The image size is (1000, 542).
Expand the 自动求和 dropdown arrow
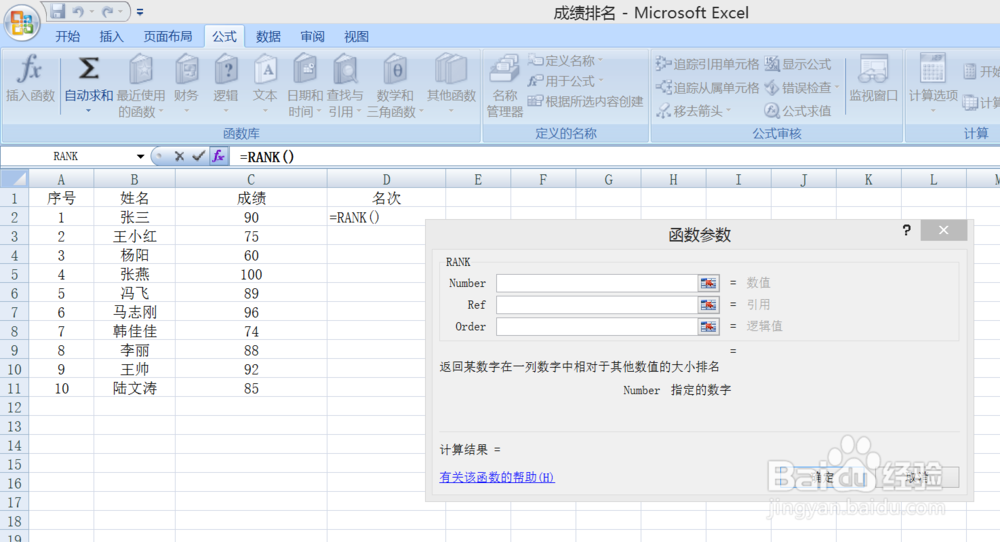point(89,111)
